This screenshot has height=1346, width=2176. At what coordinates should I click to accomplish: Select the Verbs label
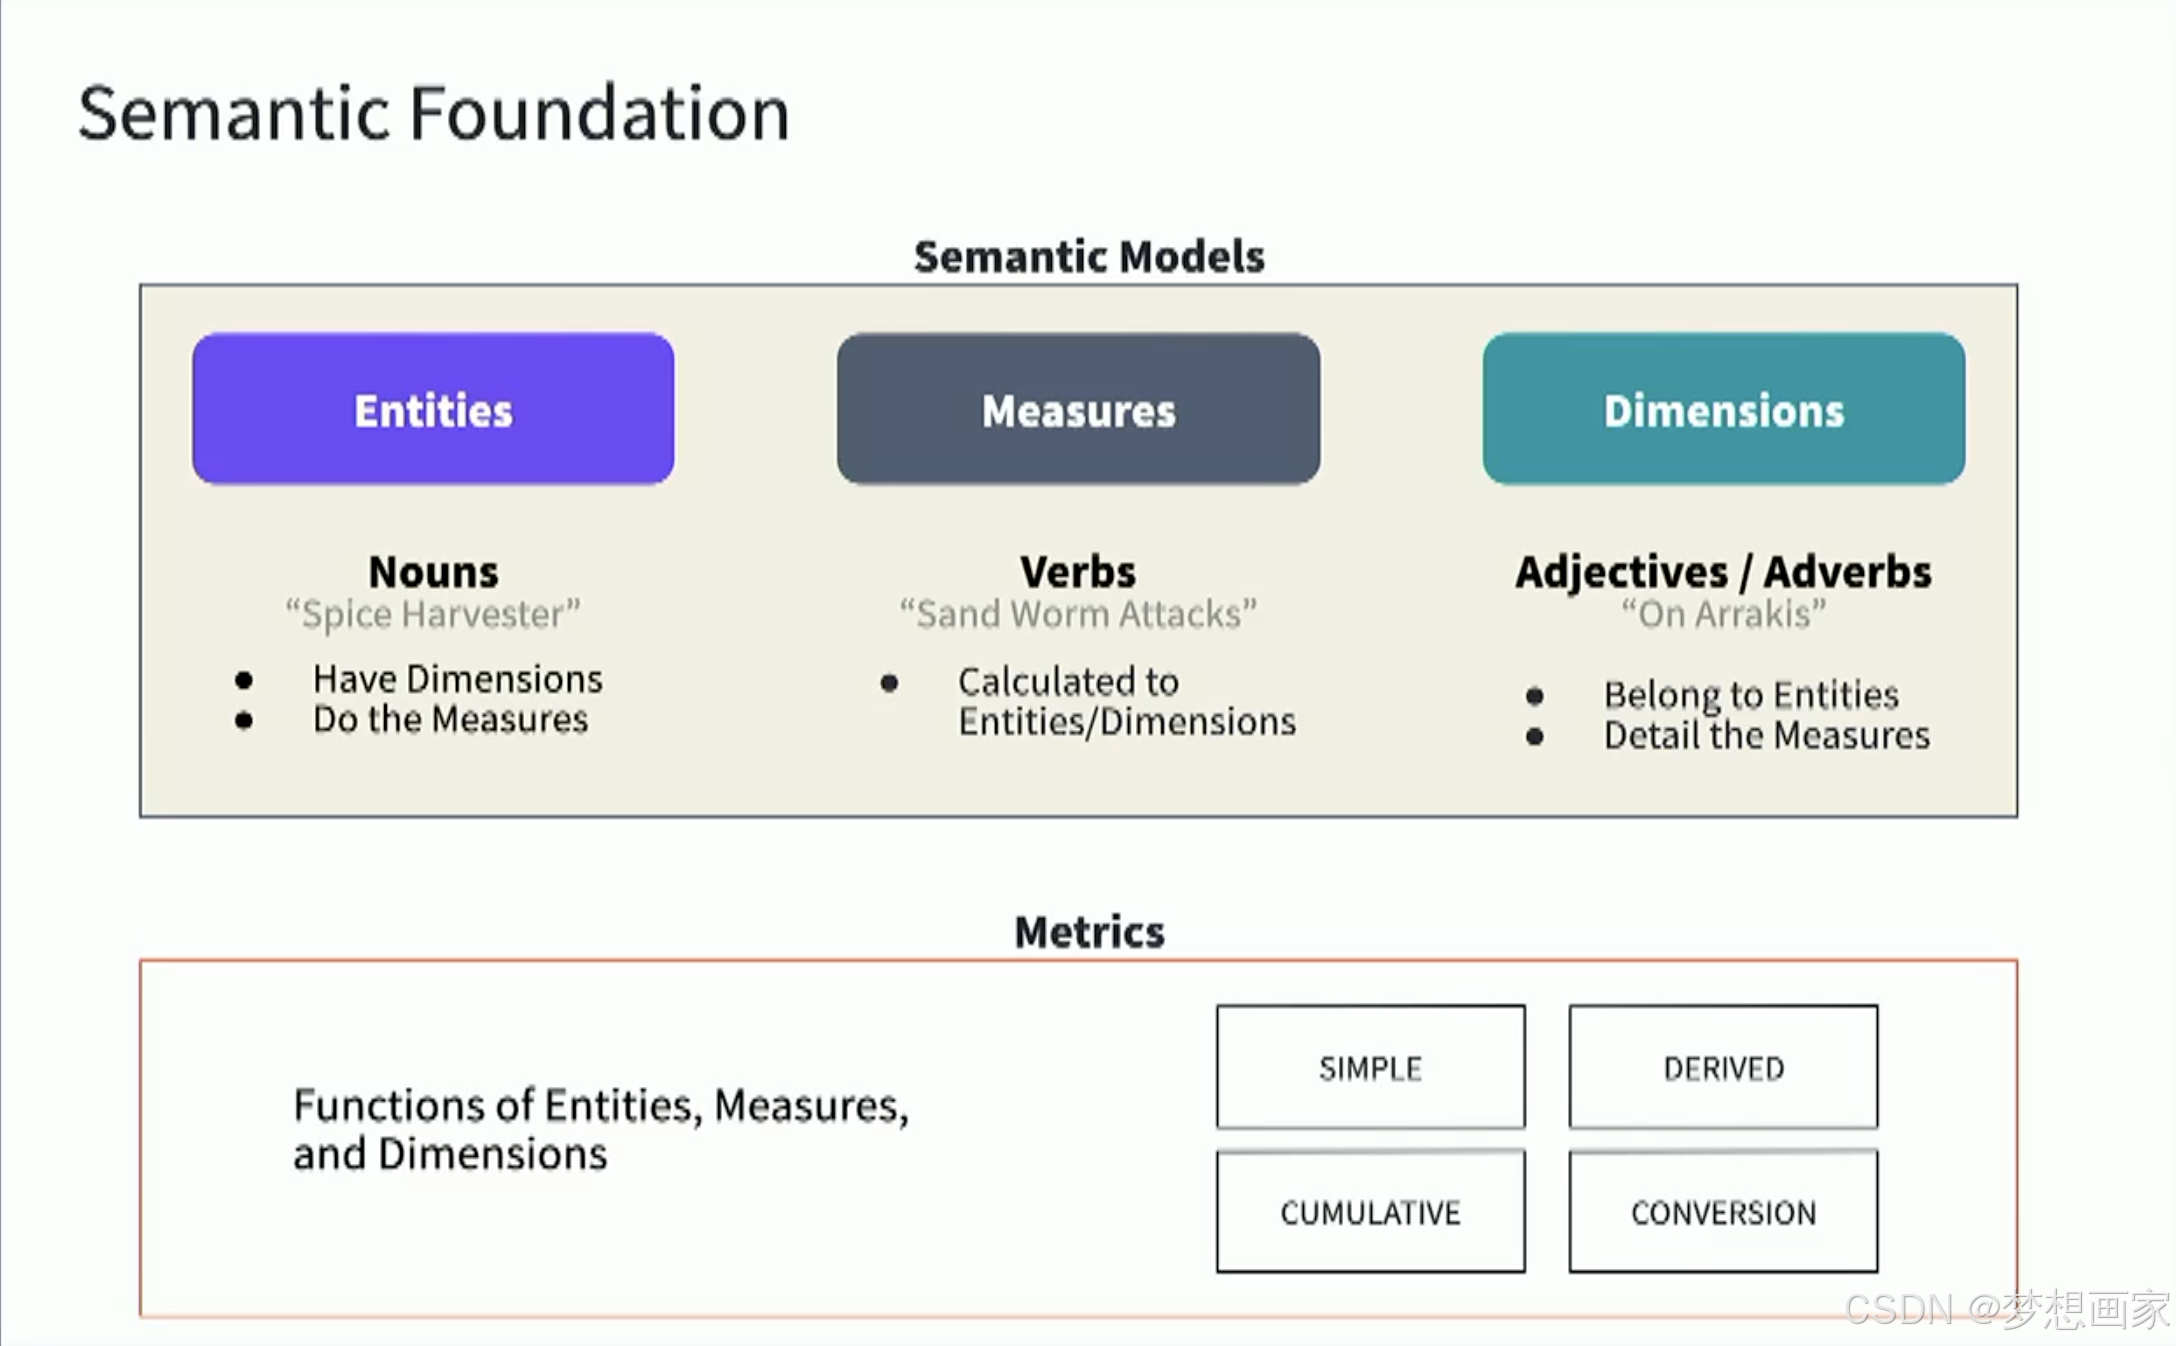tap(1078, 572)
